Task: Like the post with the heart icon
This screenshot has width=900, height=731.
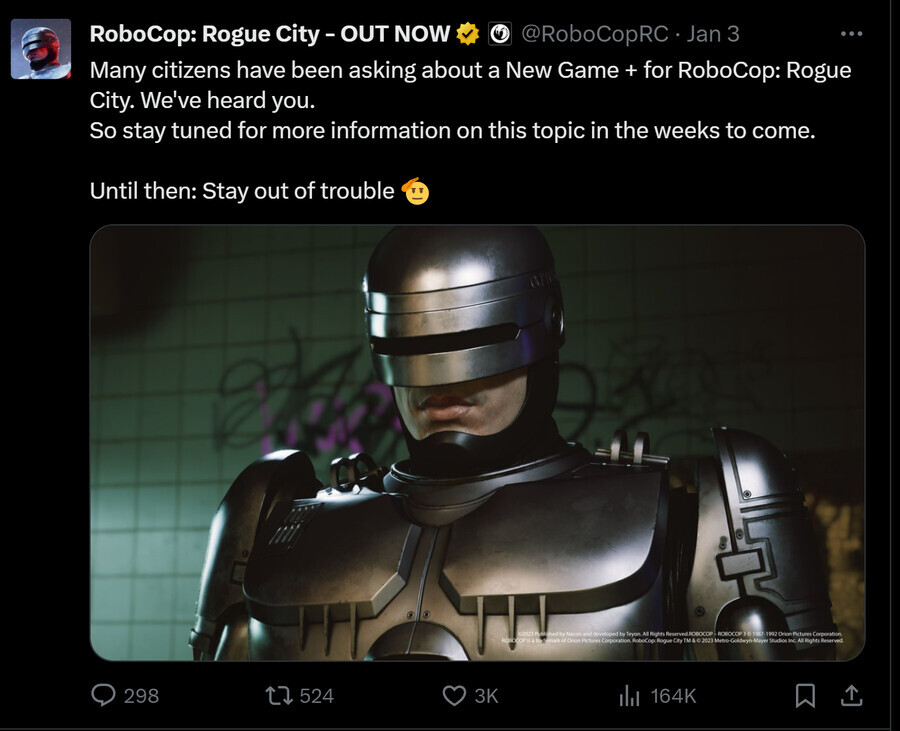Action: point(454,696)
